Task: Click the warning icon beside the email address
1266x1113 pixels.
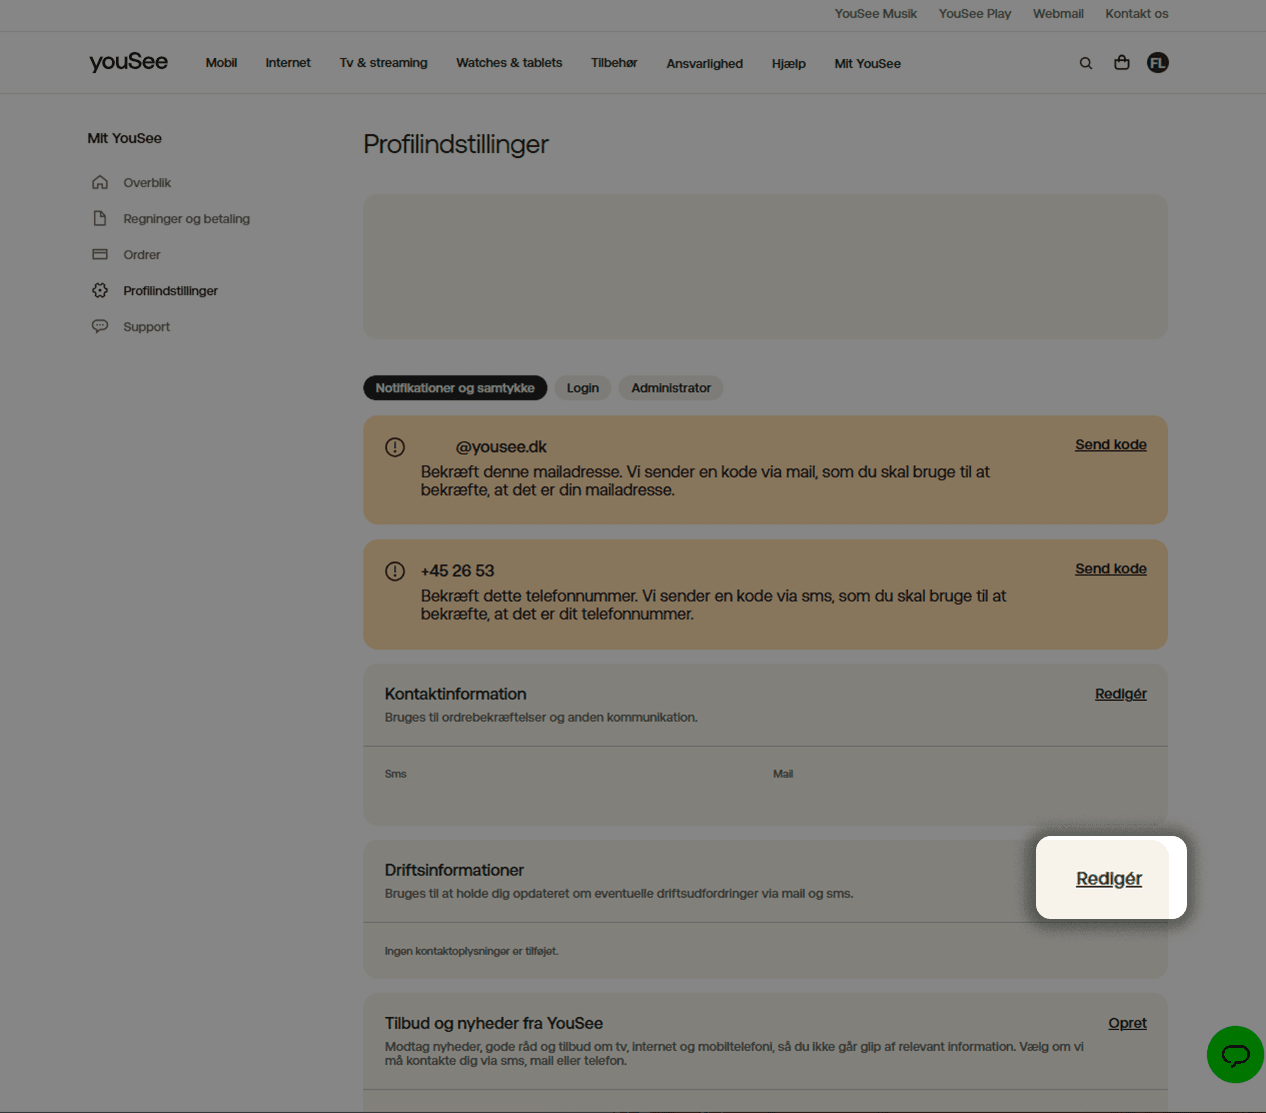Action: pos(394,447)
